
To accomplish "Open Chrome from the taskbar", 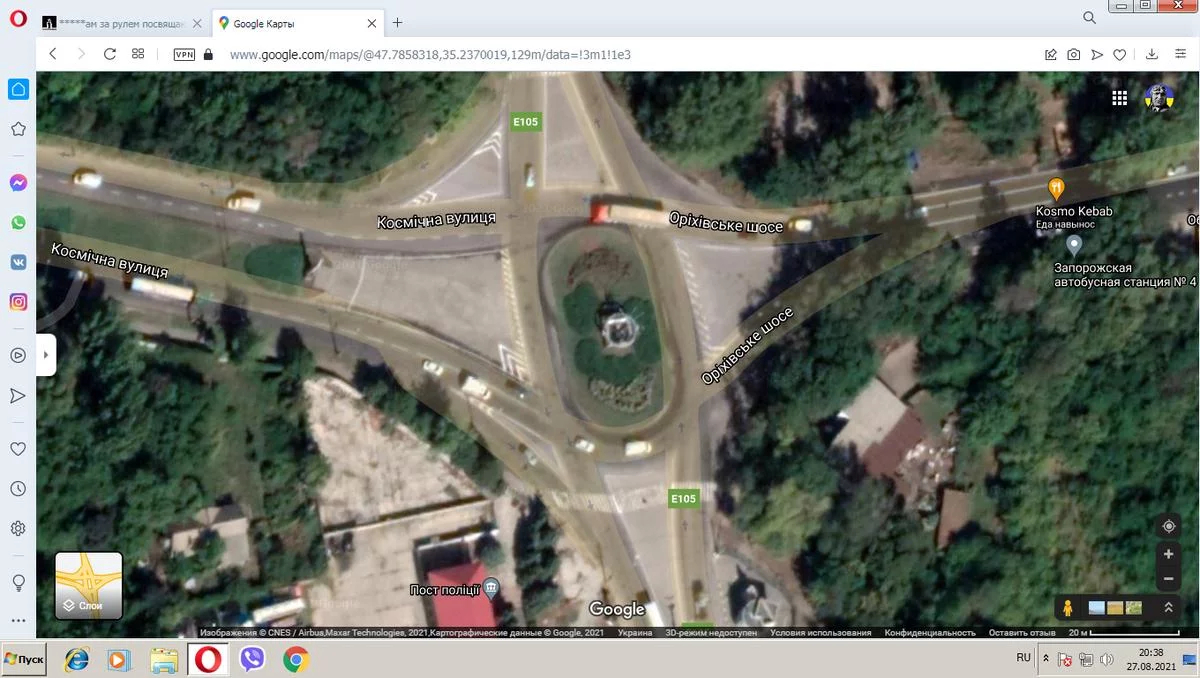I will point(295,660).
